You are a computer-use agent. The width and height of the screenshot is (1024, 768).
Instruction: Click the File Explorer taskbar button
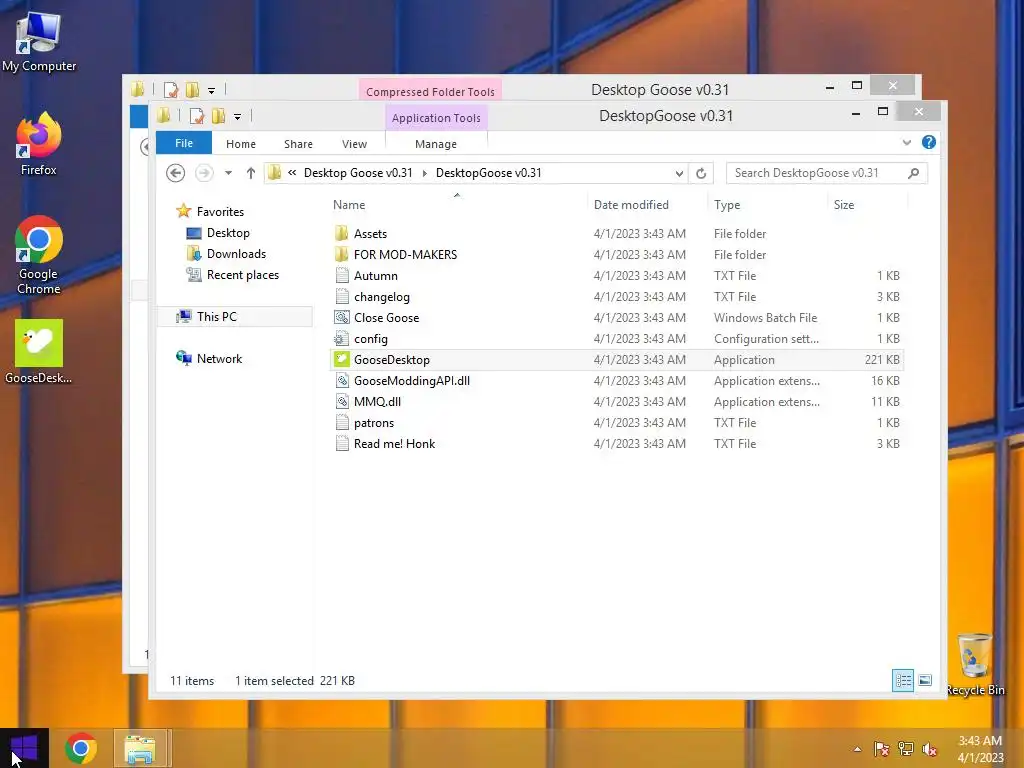pos(140,748)
